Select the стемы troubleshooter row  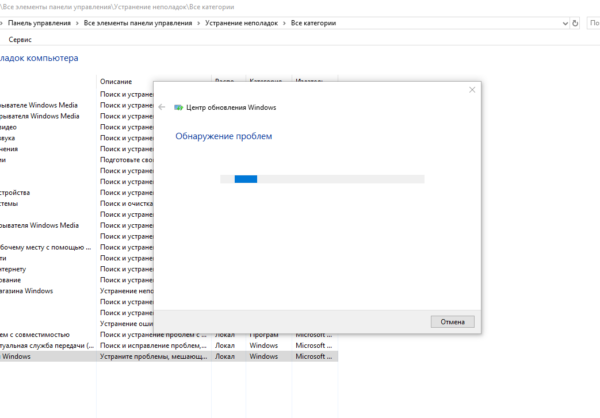click(77, 204)
